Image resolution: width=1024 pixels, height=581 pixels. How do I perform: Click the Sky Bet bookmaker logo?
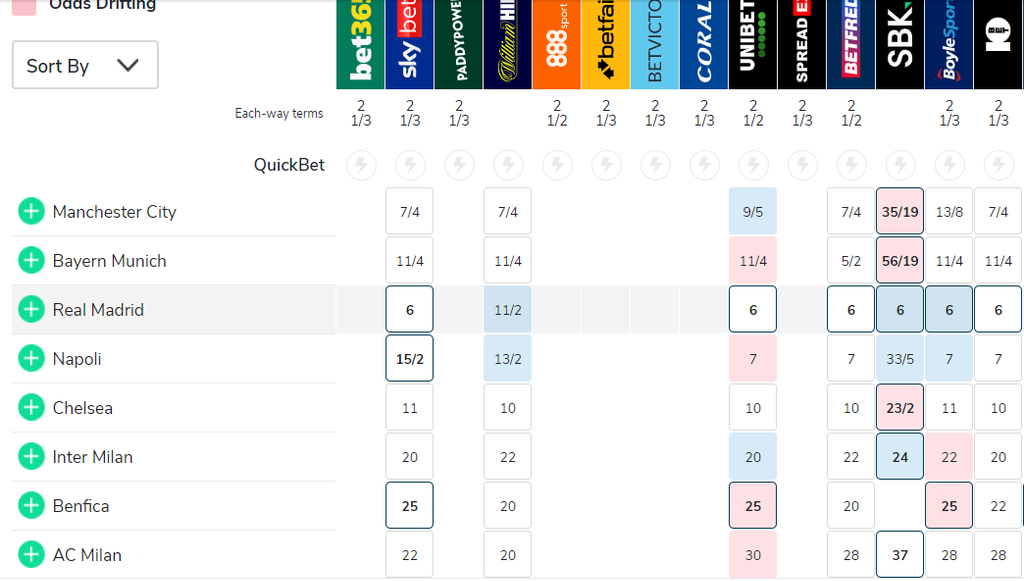[x=409, y=45]
